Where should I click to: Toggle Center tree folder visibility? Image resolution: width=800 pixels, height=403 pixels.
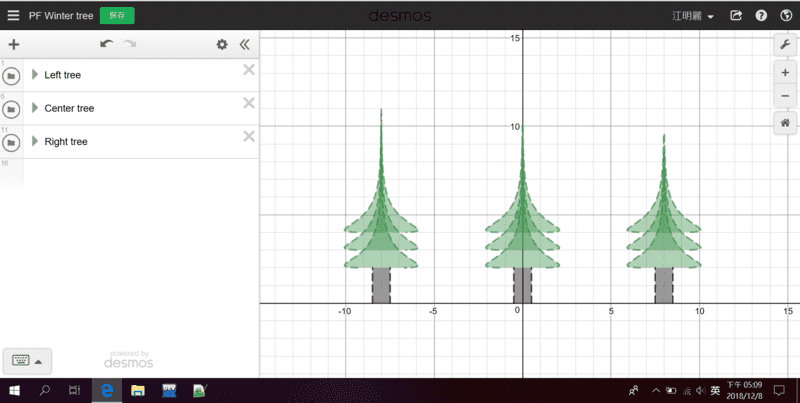12,109
